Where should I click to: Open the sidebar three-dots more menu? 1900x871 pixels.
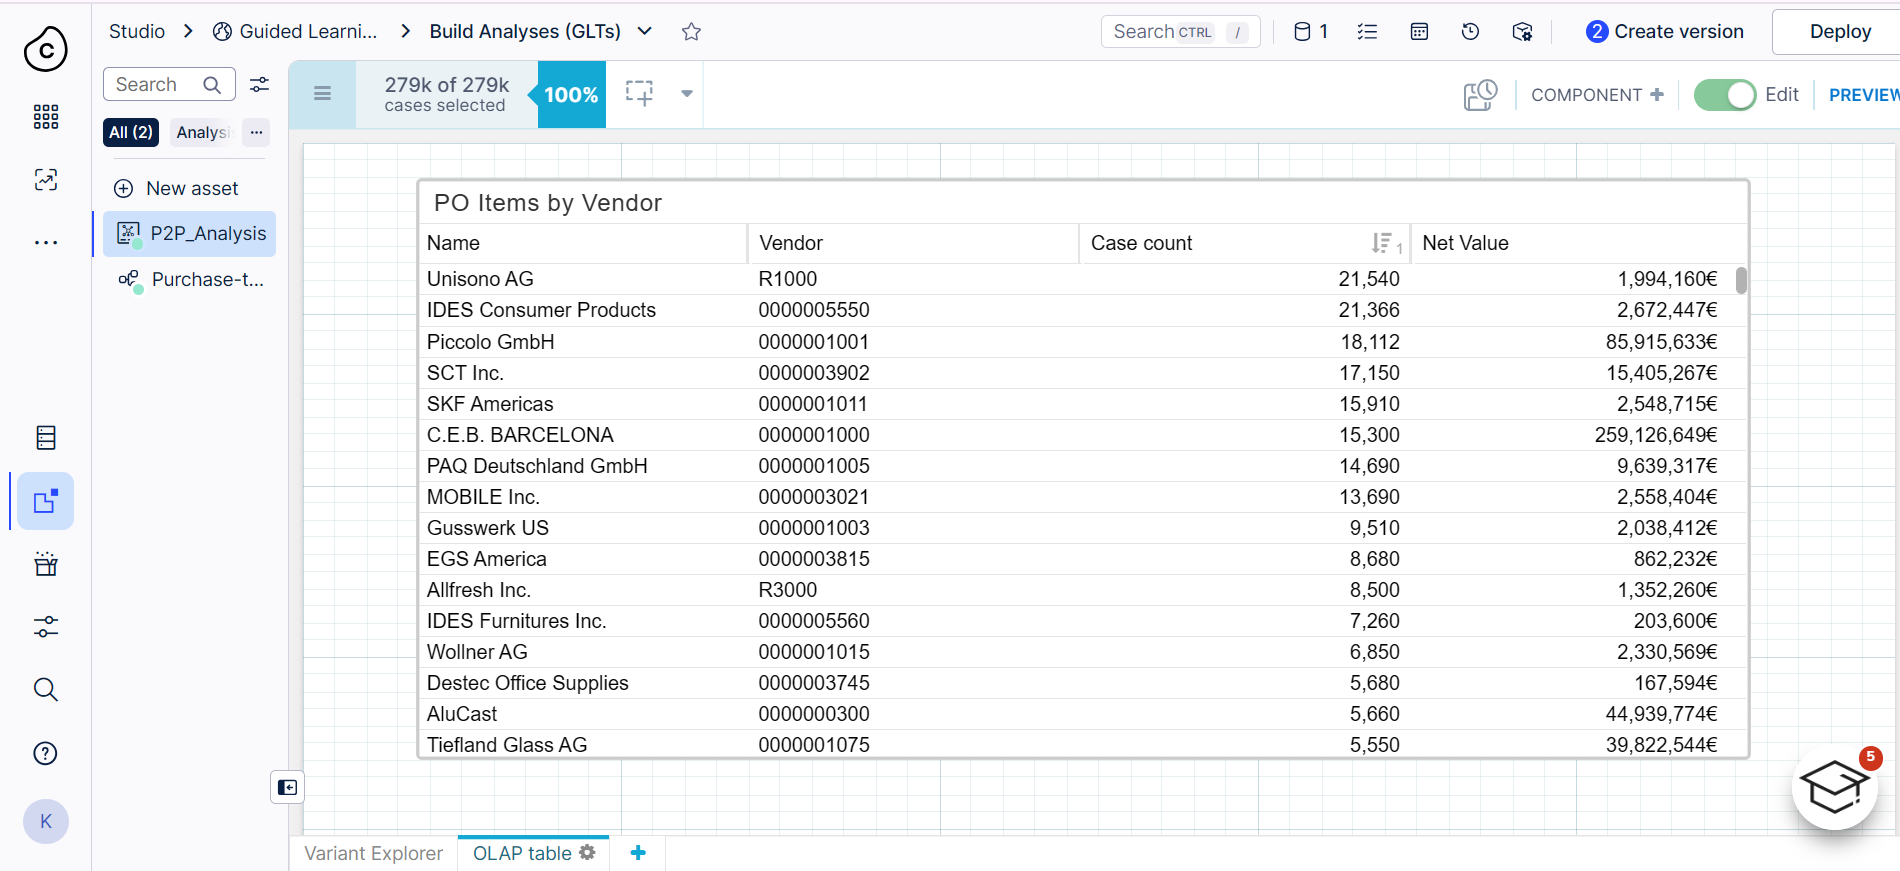[x=46, y=243]
